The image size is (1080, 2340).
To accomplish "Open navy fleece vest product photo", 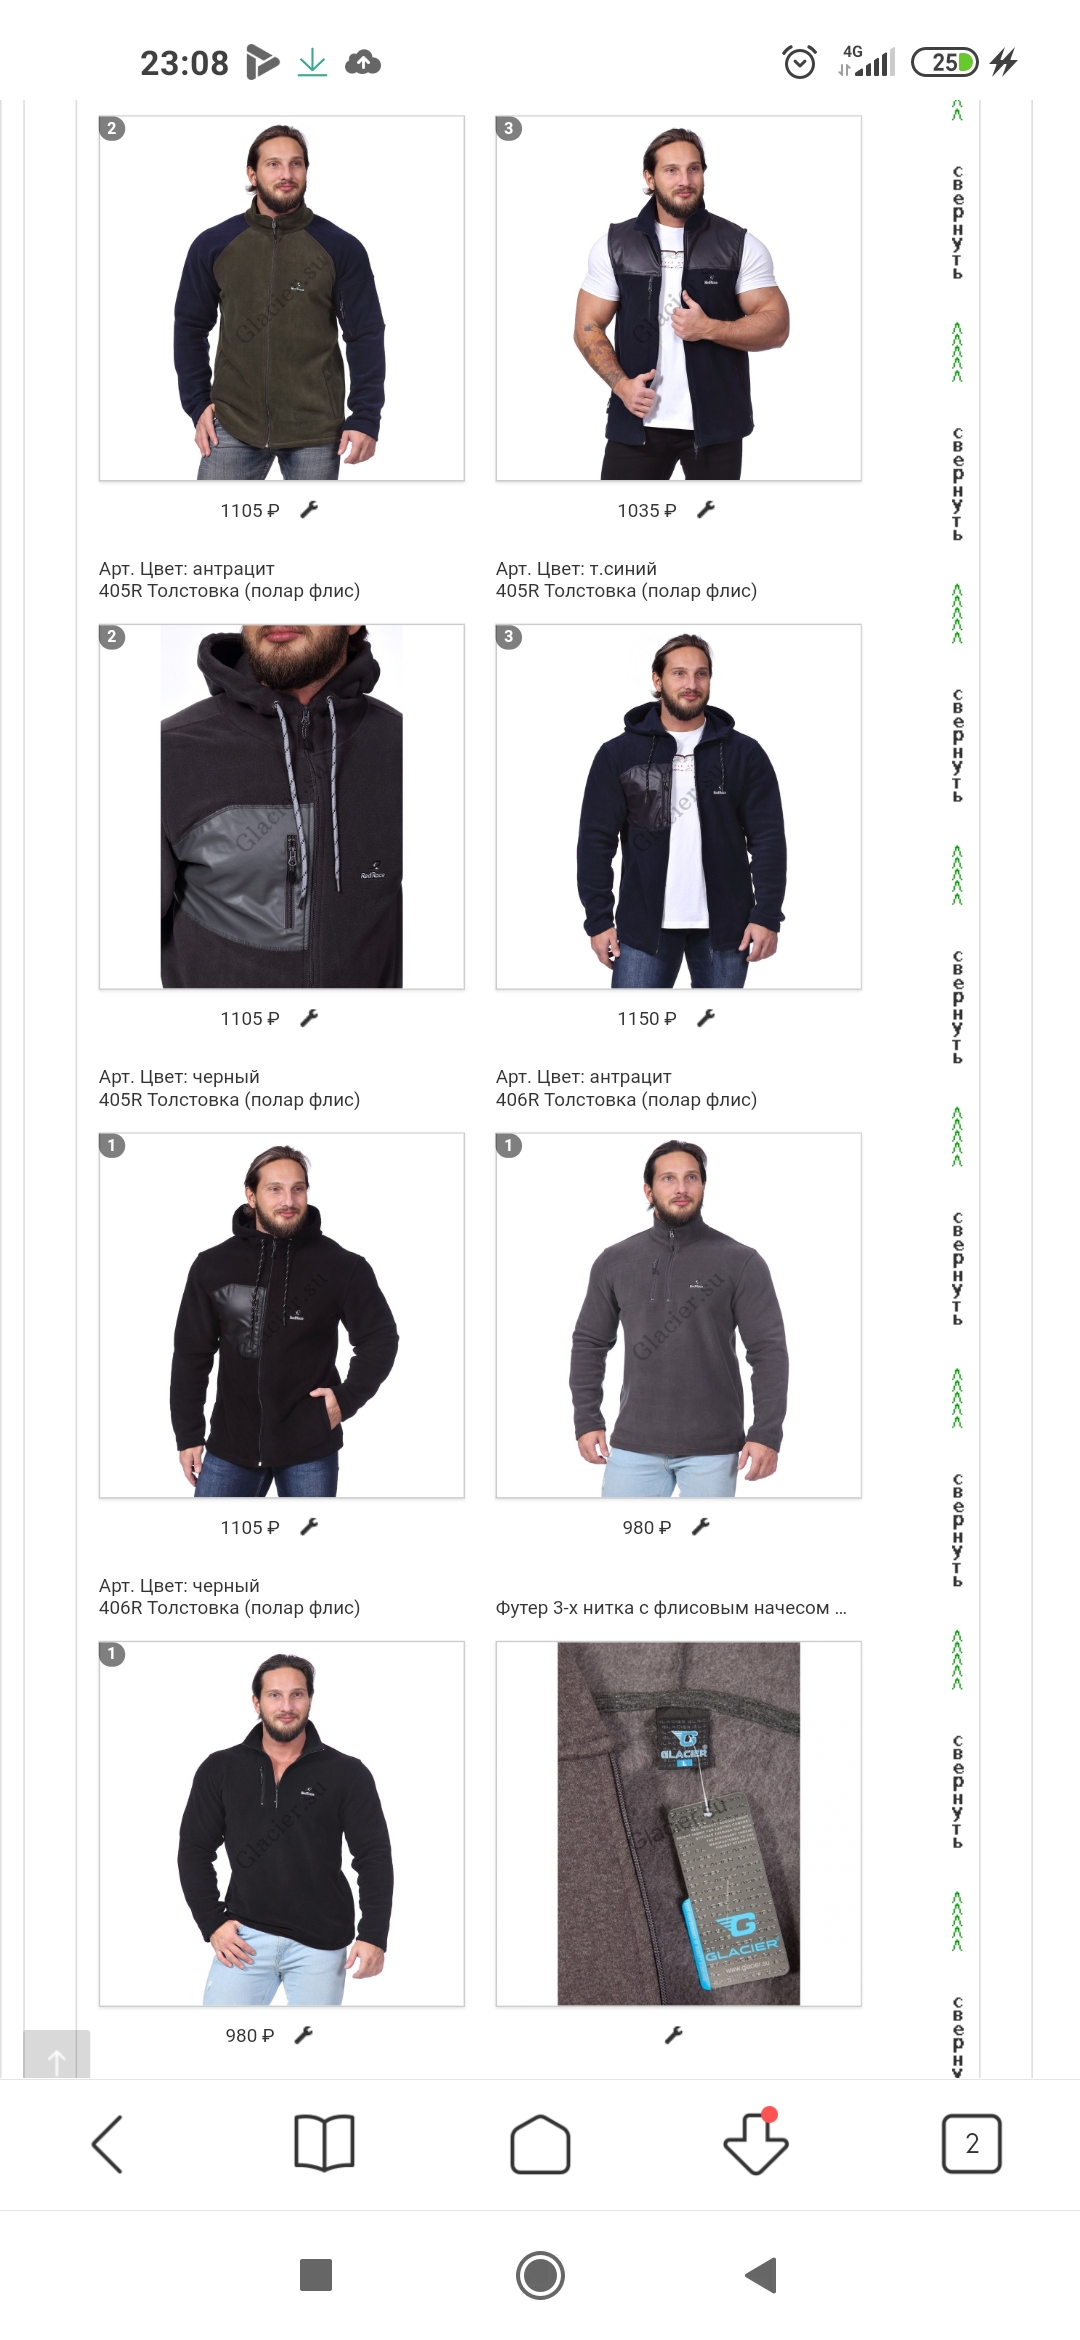I will click(x=678, y=298).
